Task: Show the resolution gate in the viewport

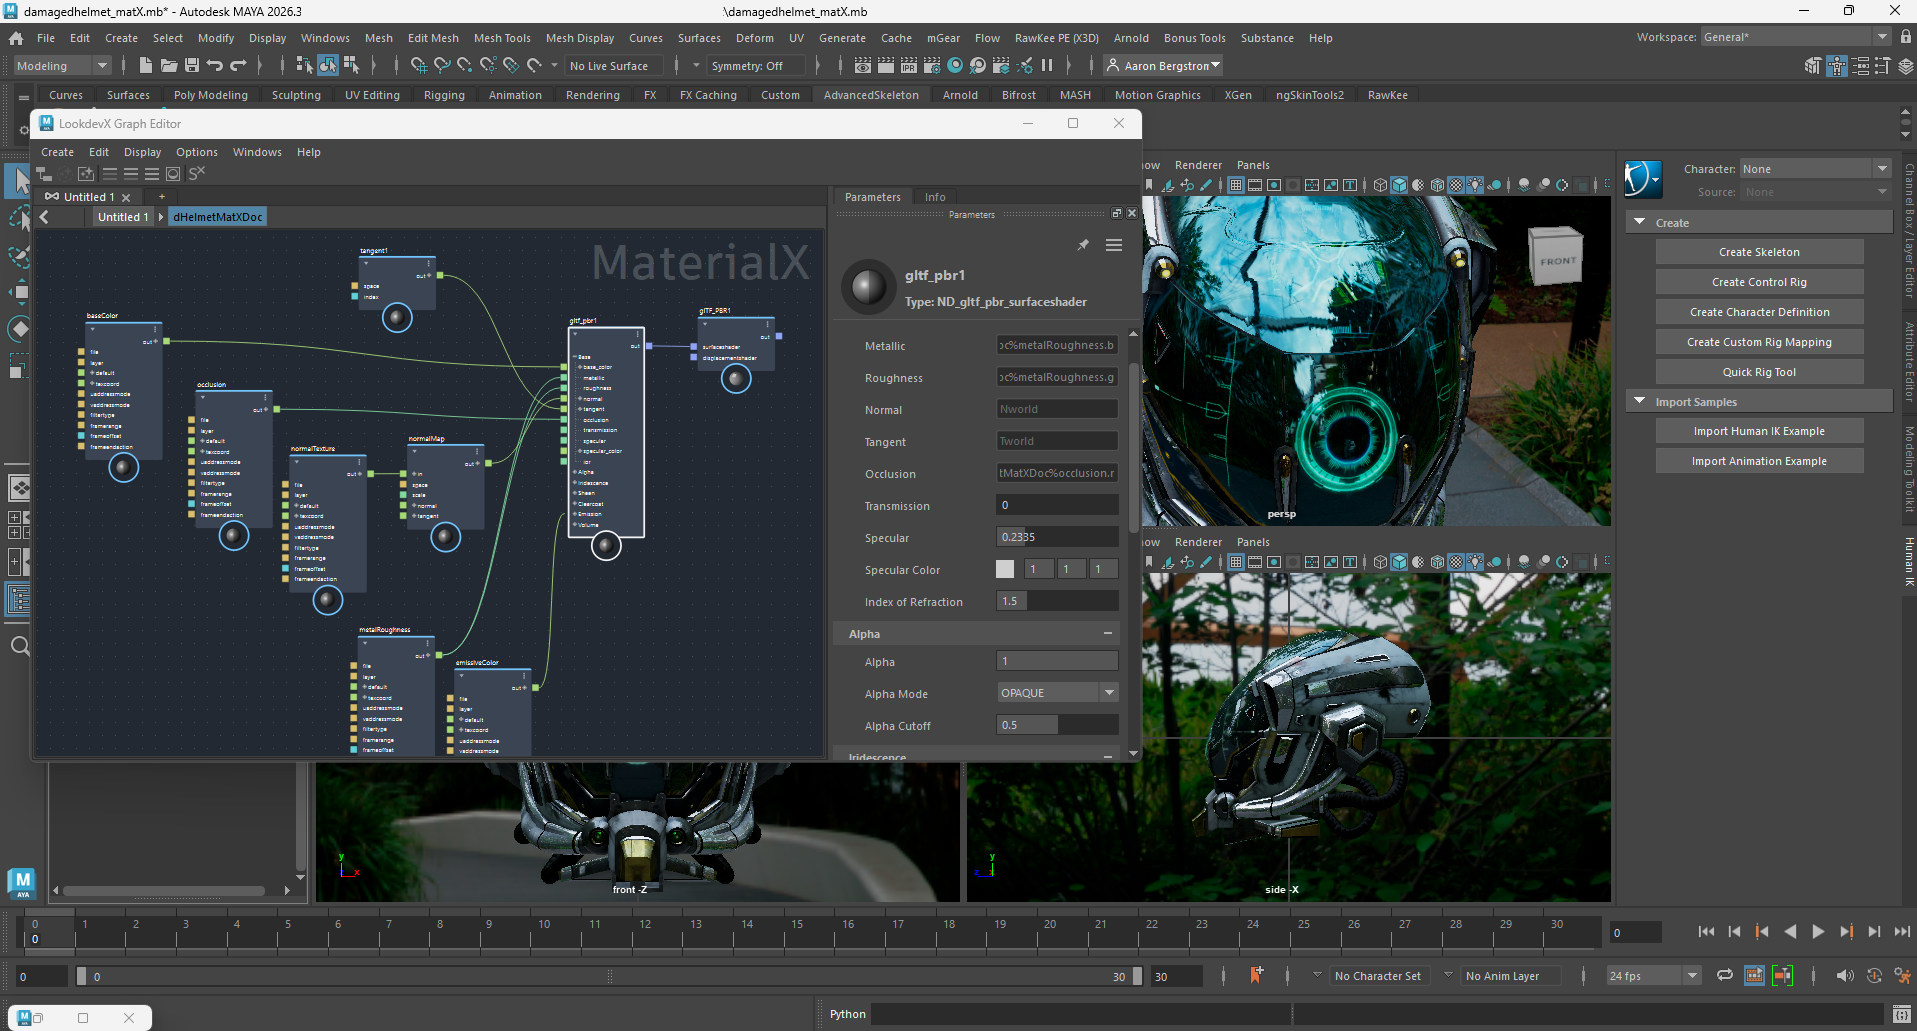Action: pyautogui.click(x=1274, y=185)
